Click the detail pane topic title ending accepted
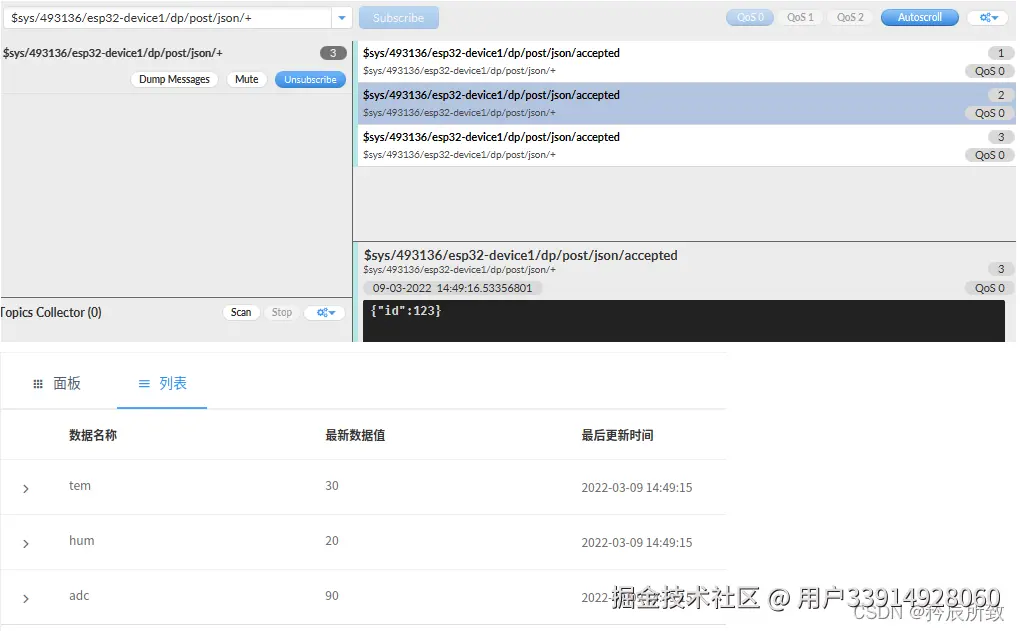Screen dimensions: 1020x631 tap(520, 256)
